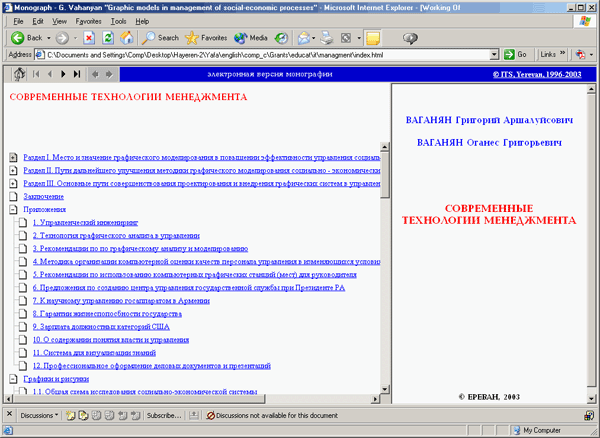Expand the Раздел I tree node
The width and height of the screenshot is (600, 438).
click(13, 157)
